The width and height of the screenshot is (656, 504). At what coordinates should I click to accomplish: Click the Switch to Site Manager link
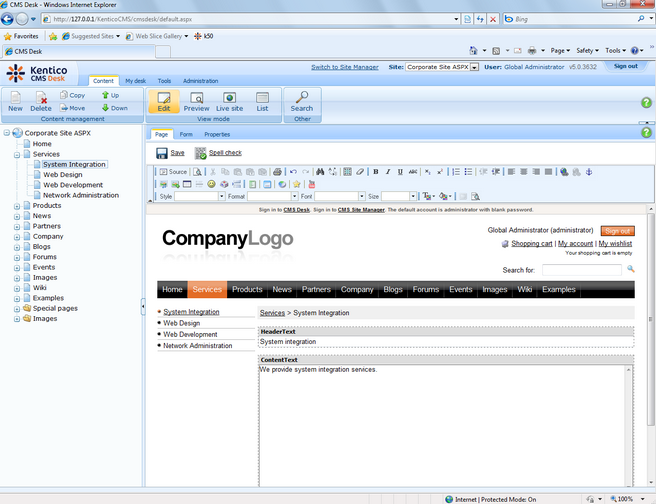tap(344, 67)
